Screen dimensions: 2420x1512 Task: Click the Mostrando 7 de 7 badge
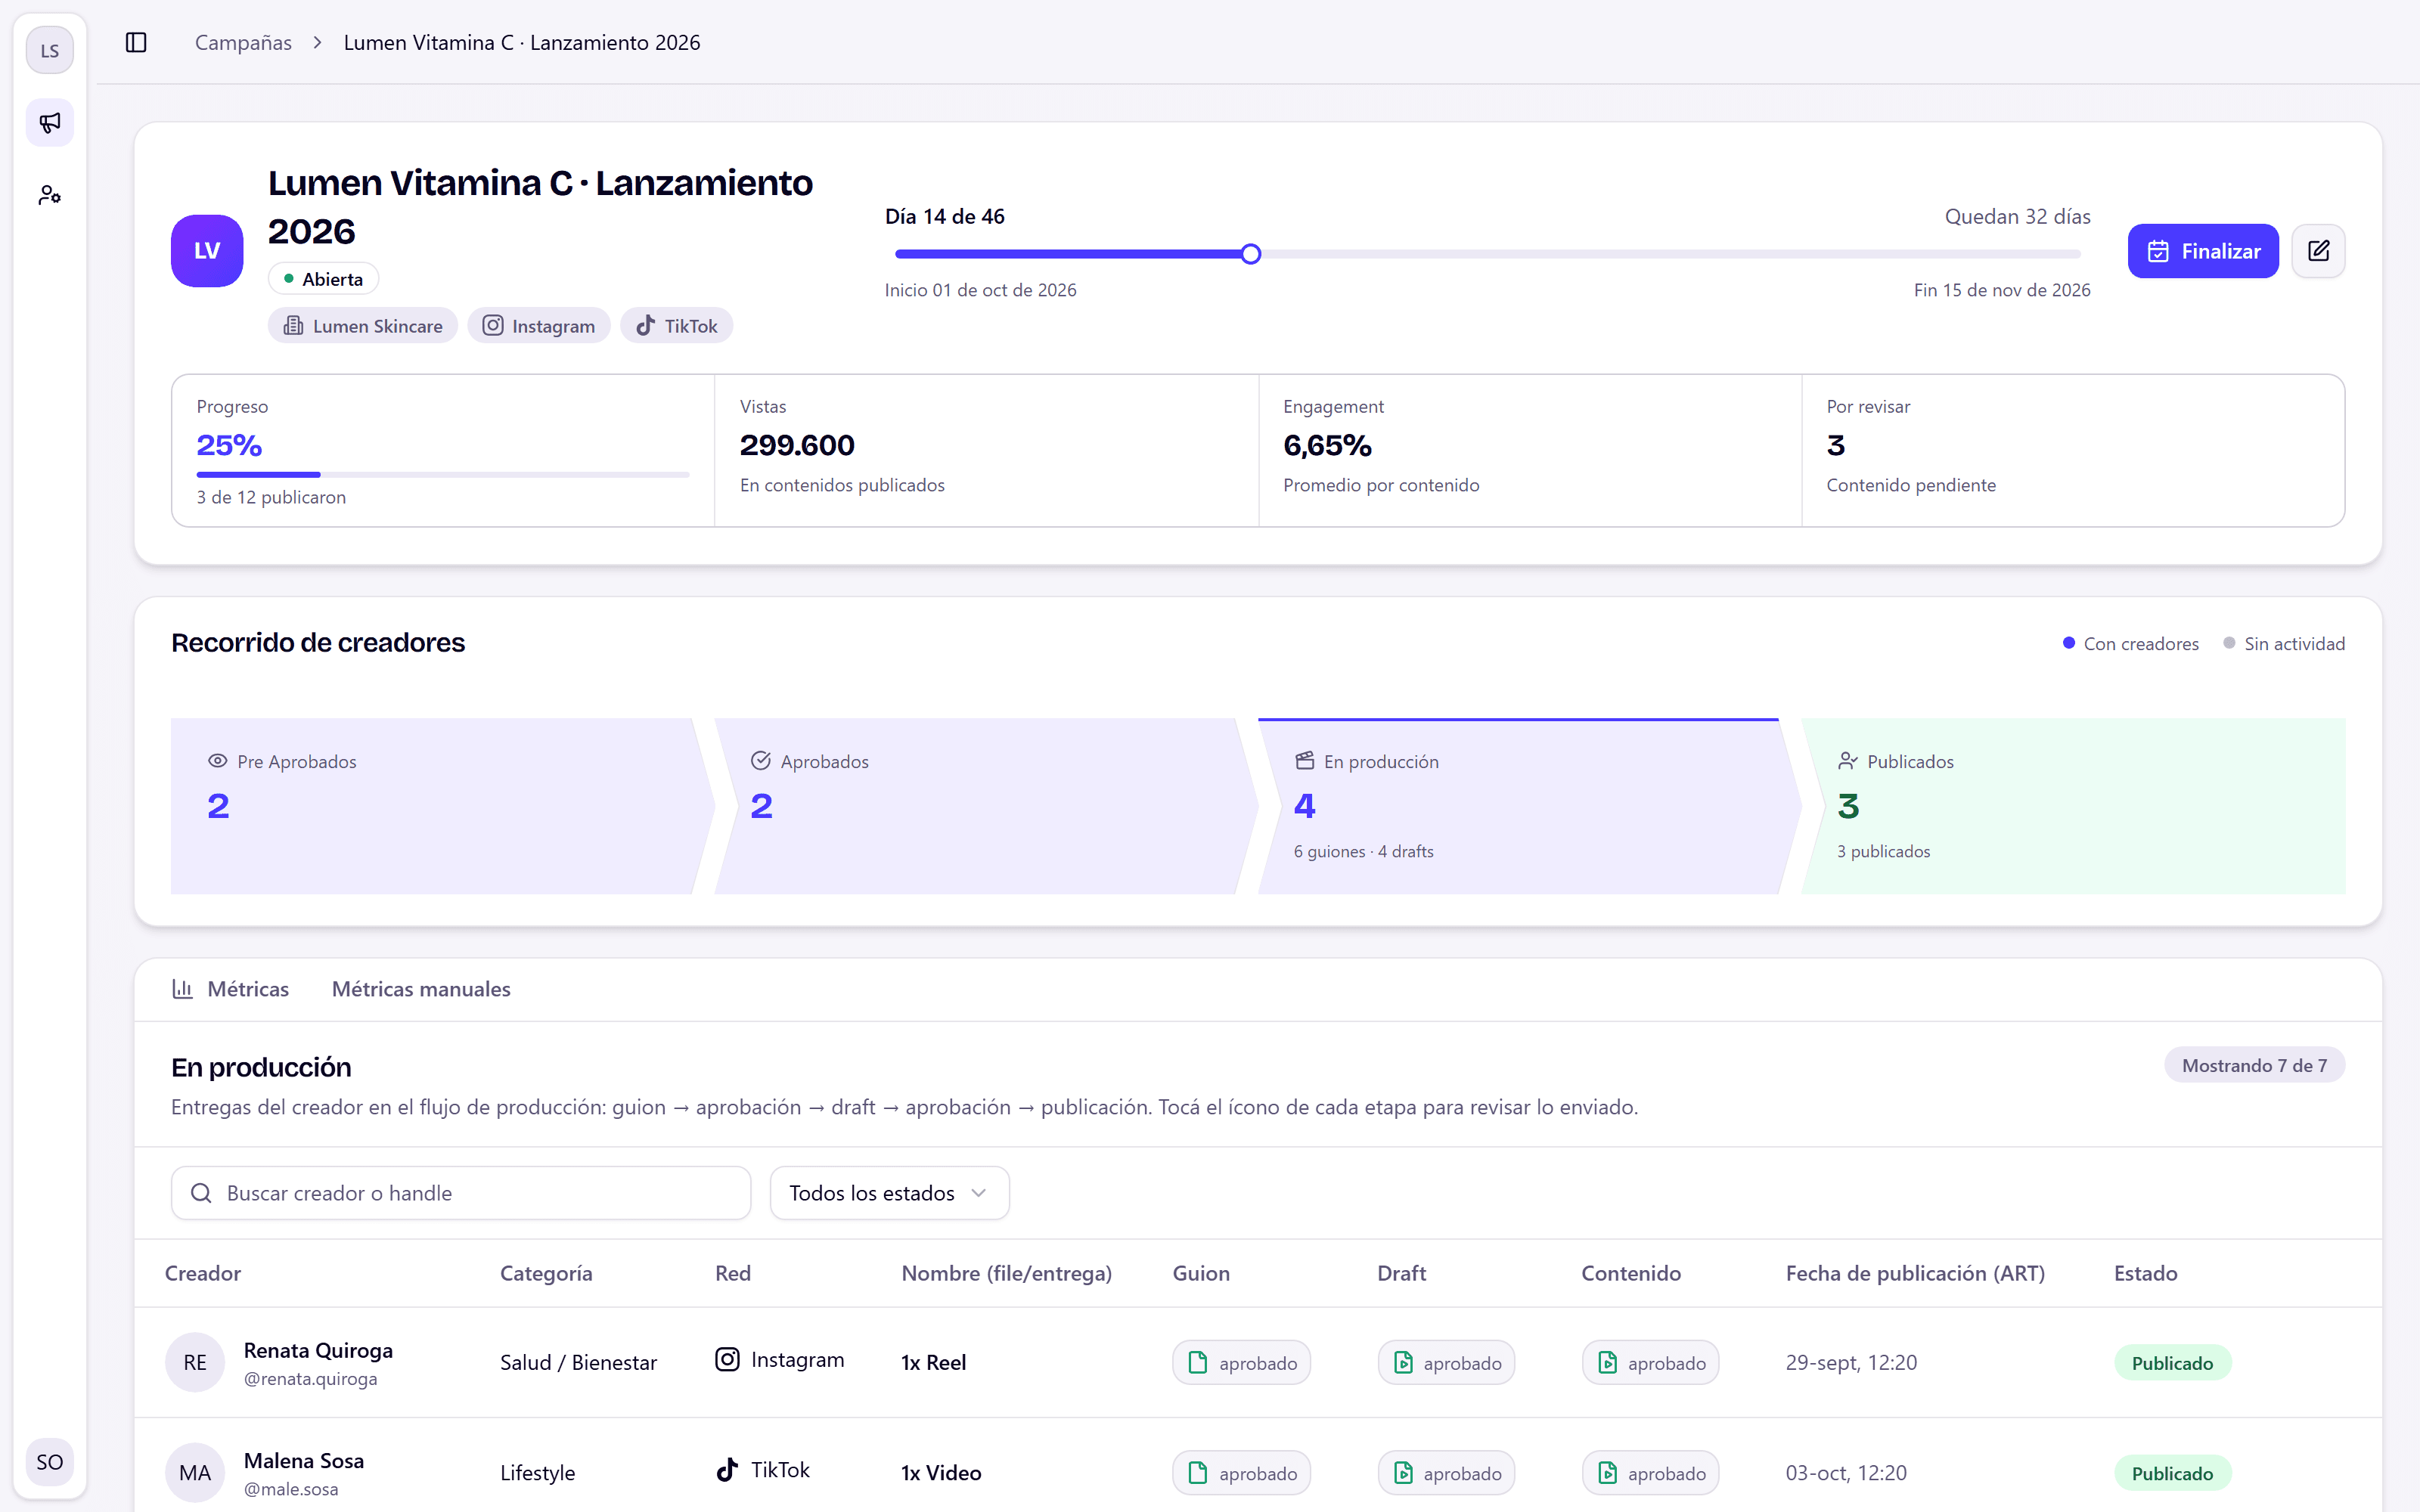point(2254,1065)
